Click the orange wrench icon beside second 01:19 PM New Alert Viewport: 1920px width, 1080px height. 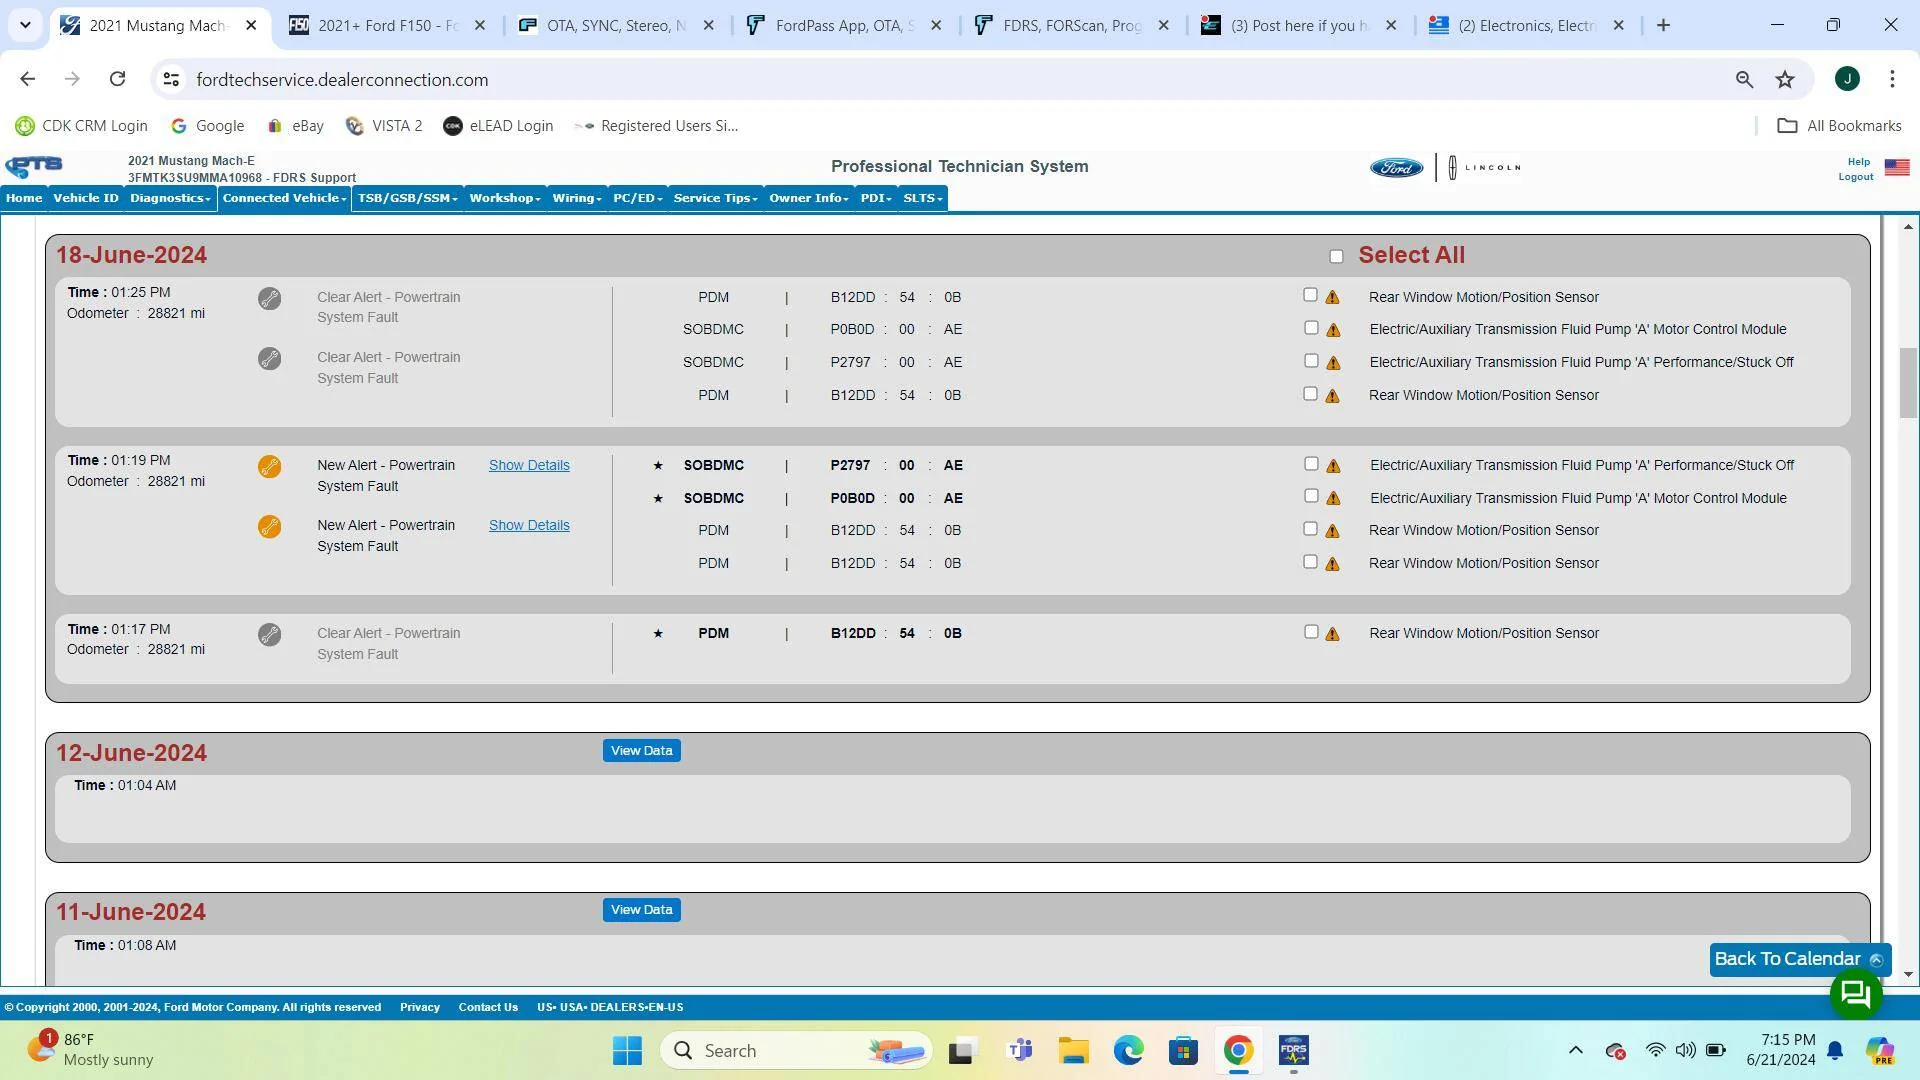click(269, 527)
